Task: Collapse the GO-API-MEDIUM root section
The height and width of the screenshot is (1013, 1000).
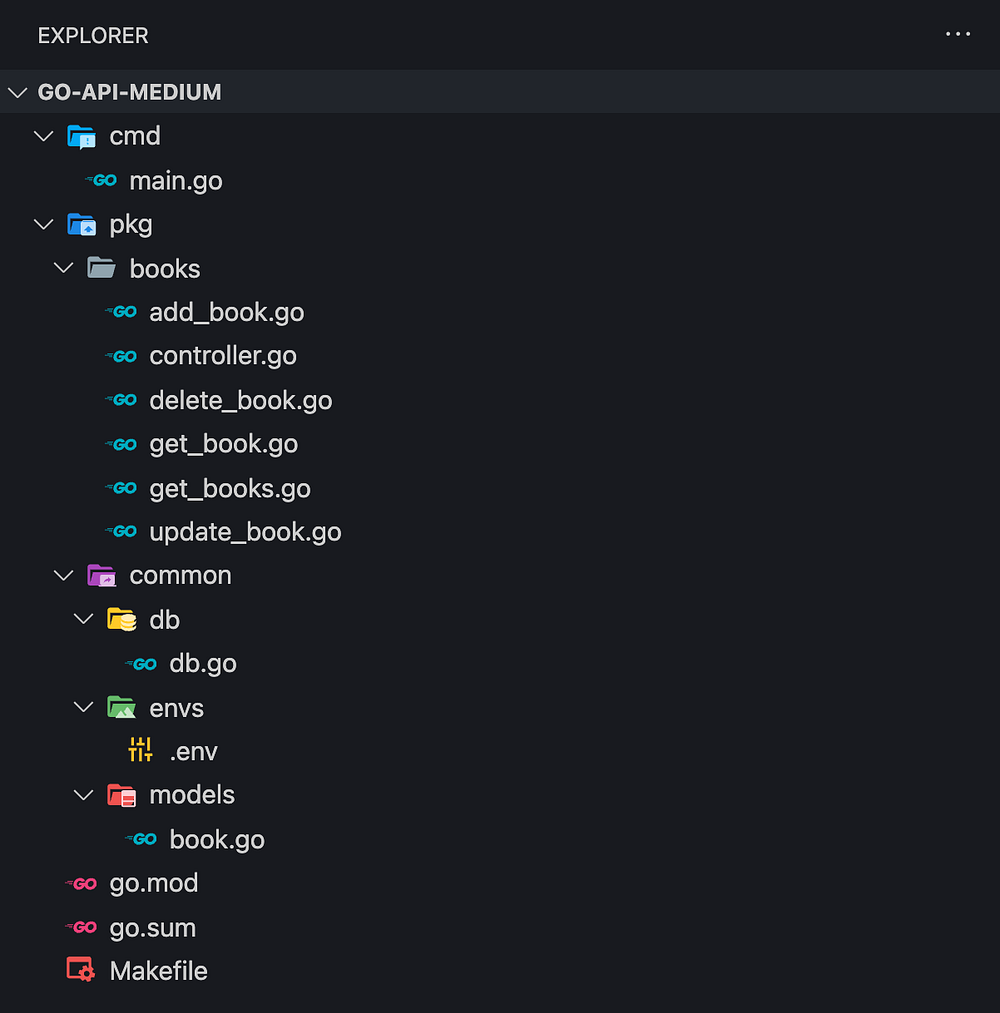Action: tap(17, 92)
